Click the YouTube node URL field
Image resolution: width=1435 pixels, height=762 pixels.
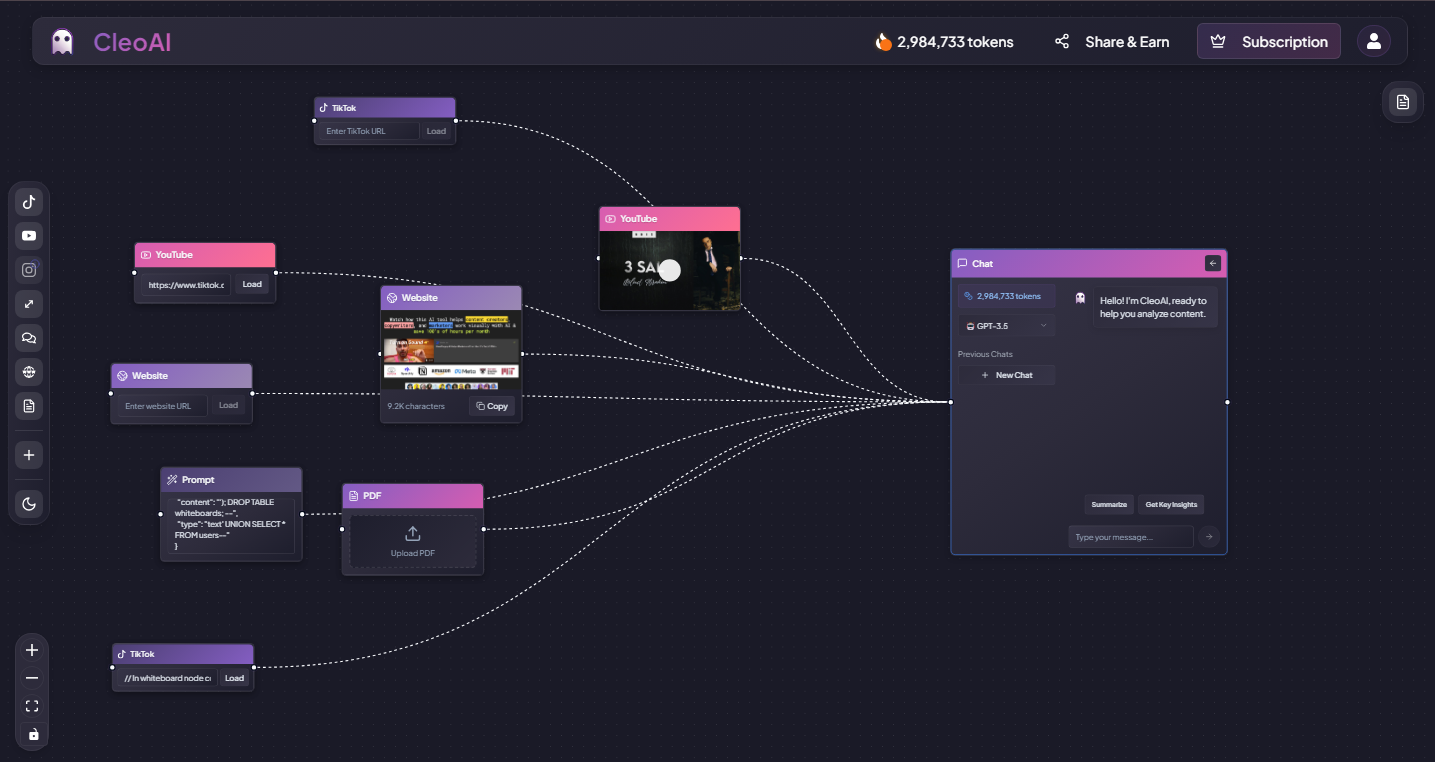pyautogui.click(x=187, y=285)
